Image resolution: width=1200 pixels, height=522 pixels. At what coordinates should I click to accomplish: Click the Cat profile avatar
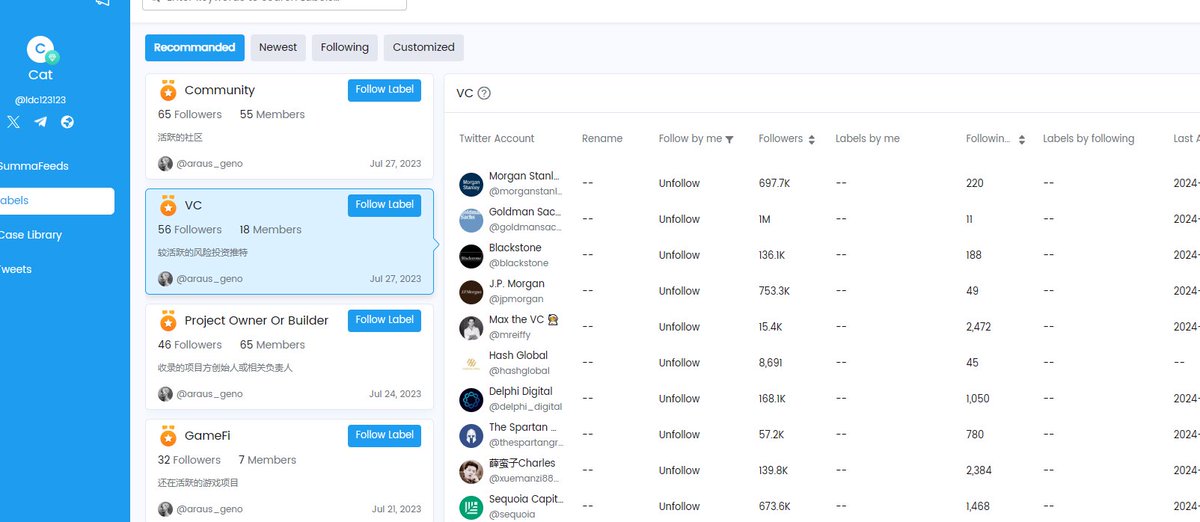(x=41, y=49)
